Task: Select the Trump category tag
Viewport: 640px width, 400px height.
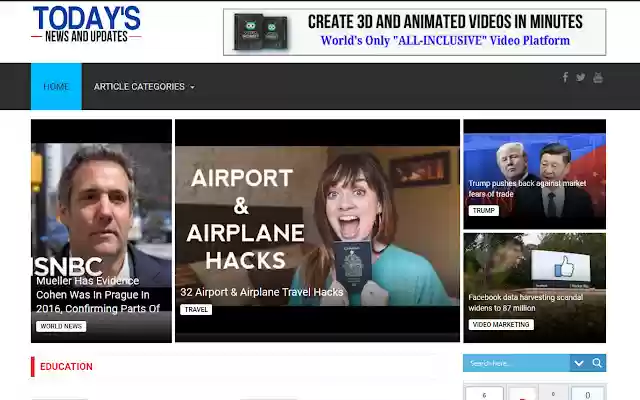Action: [483, 211]
